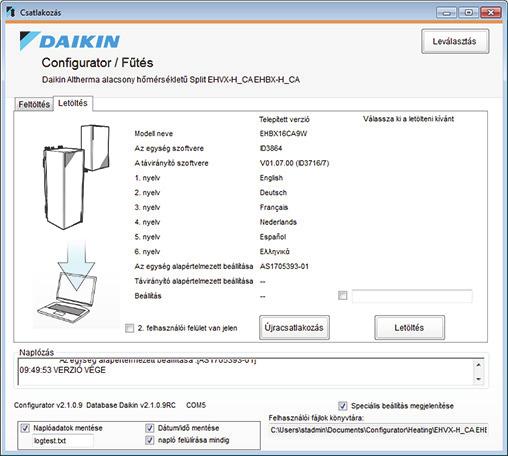Click the Újracsatlakozás button

(294, 328)
